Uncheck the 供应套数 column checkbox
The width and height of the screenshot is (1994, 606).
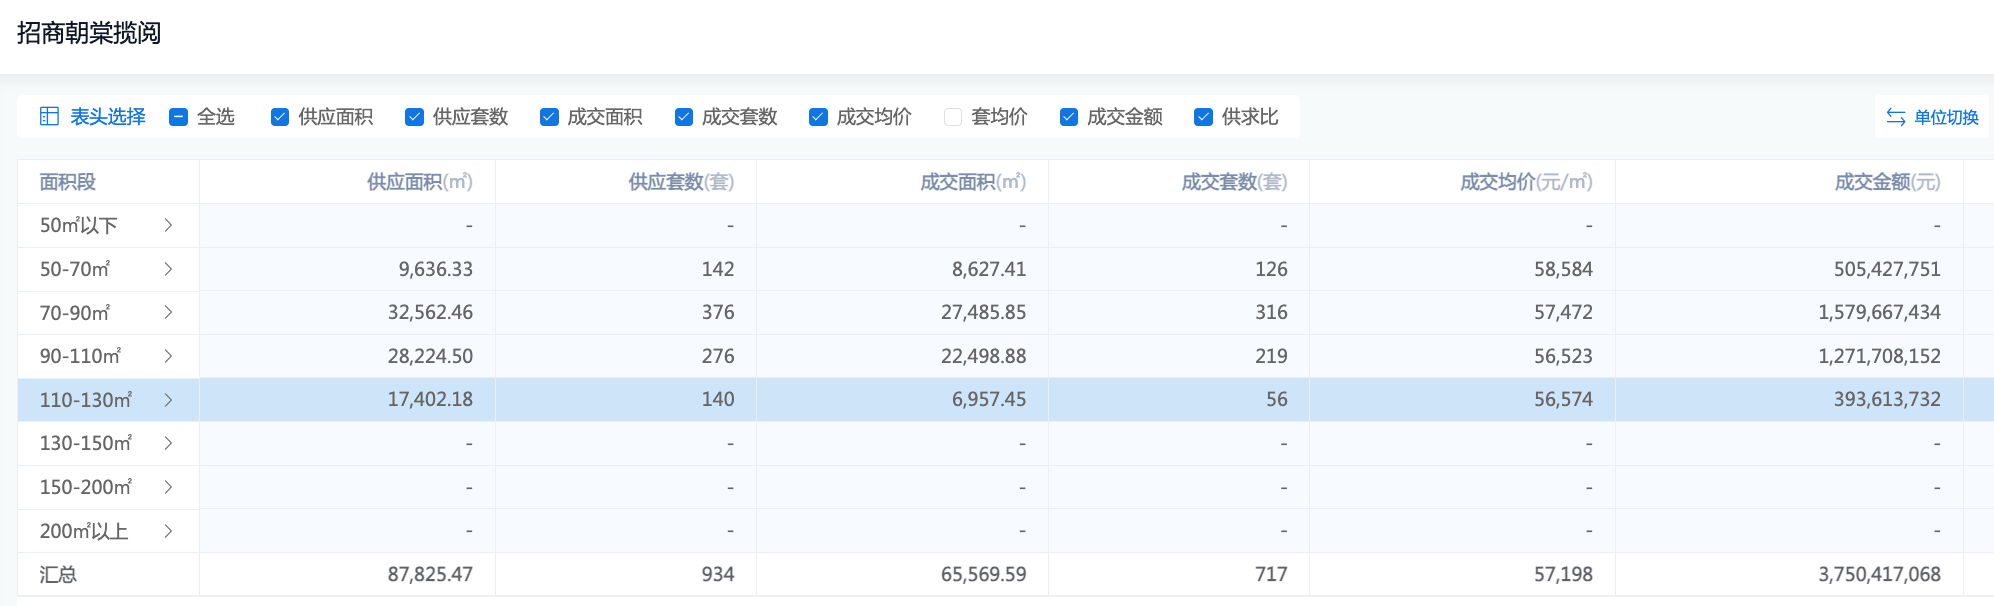point(414,117)
